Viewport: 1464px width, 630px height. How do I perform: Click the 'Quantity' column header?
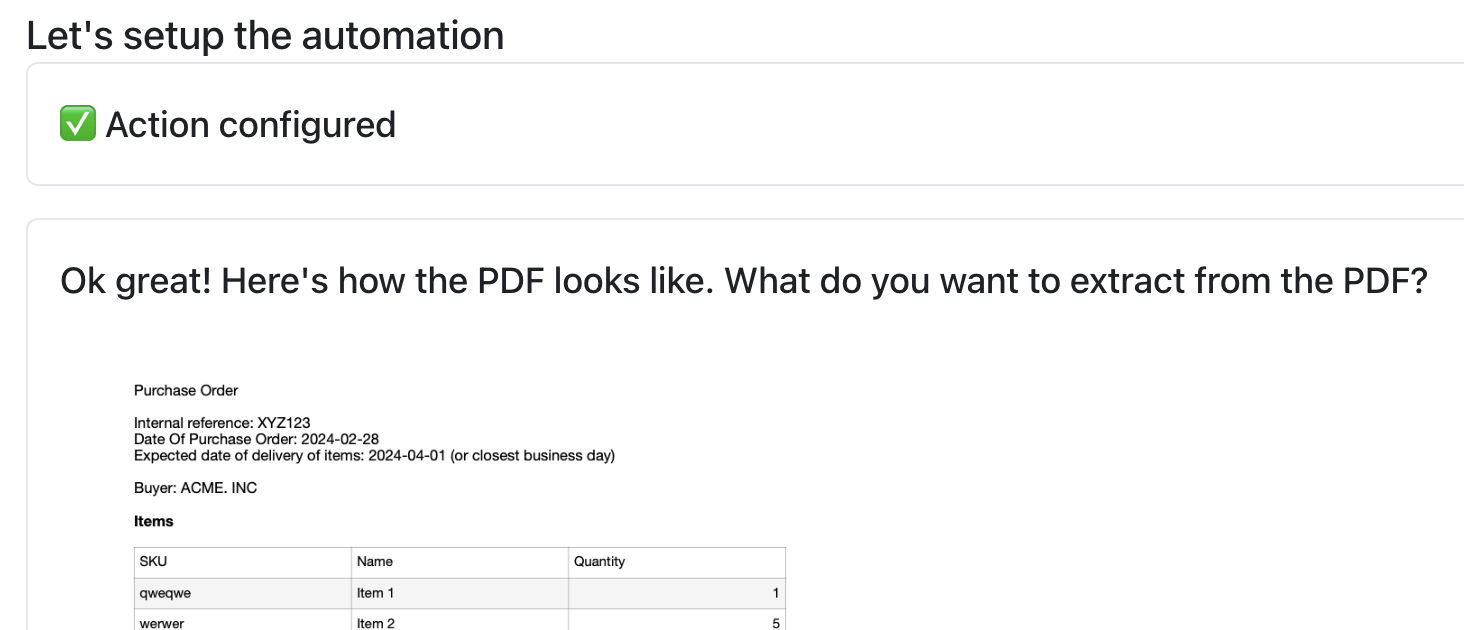point(677,562)
